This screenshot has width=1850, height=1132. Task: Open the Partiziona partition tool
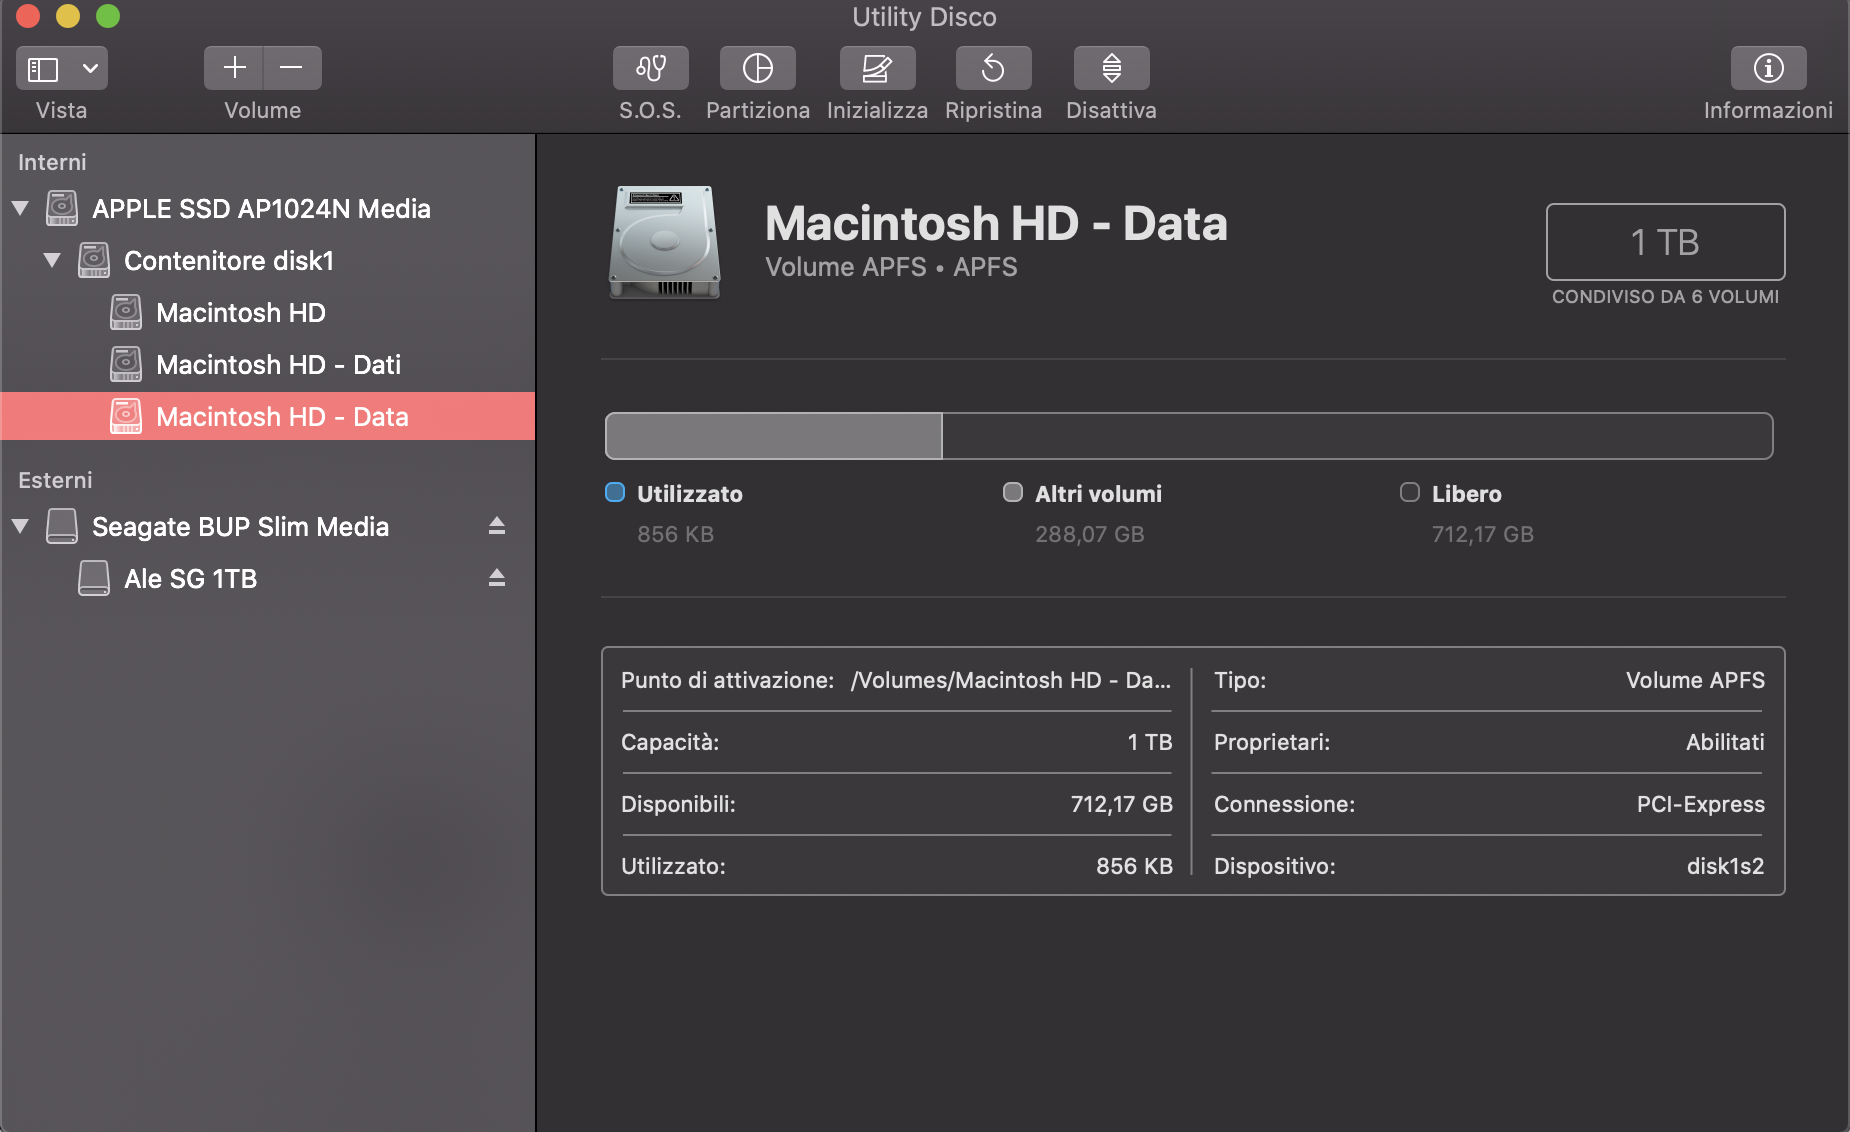[x=757, y=69]
